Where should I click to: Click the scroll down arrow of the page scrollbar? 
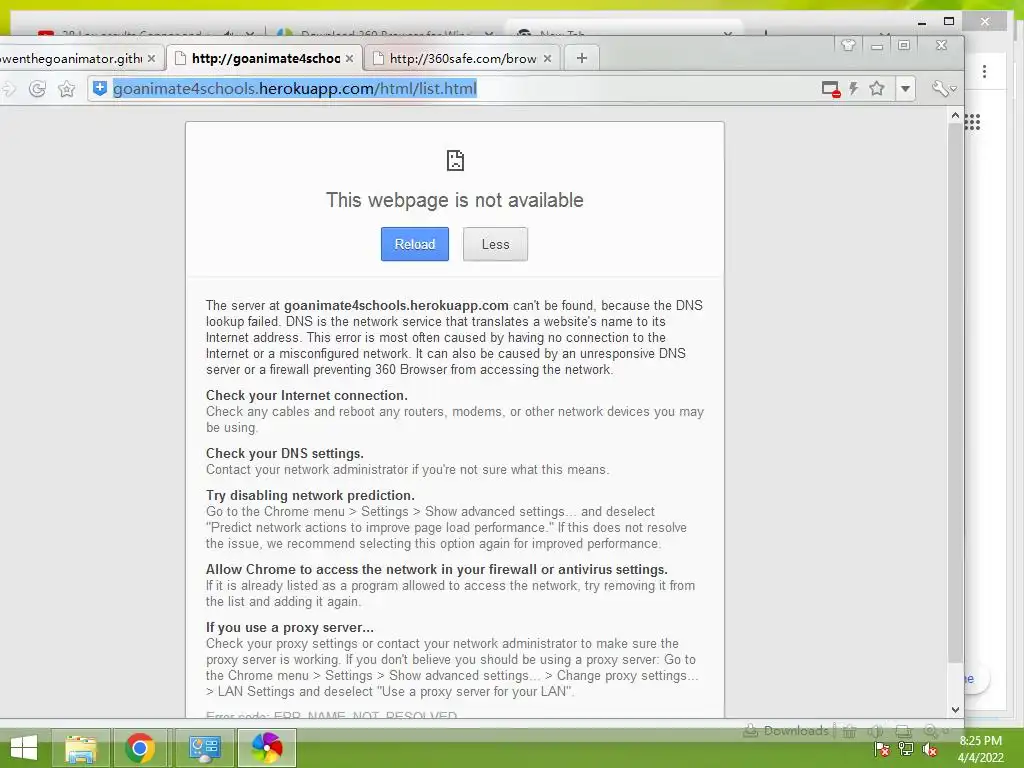point(955,709)
